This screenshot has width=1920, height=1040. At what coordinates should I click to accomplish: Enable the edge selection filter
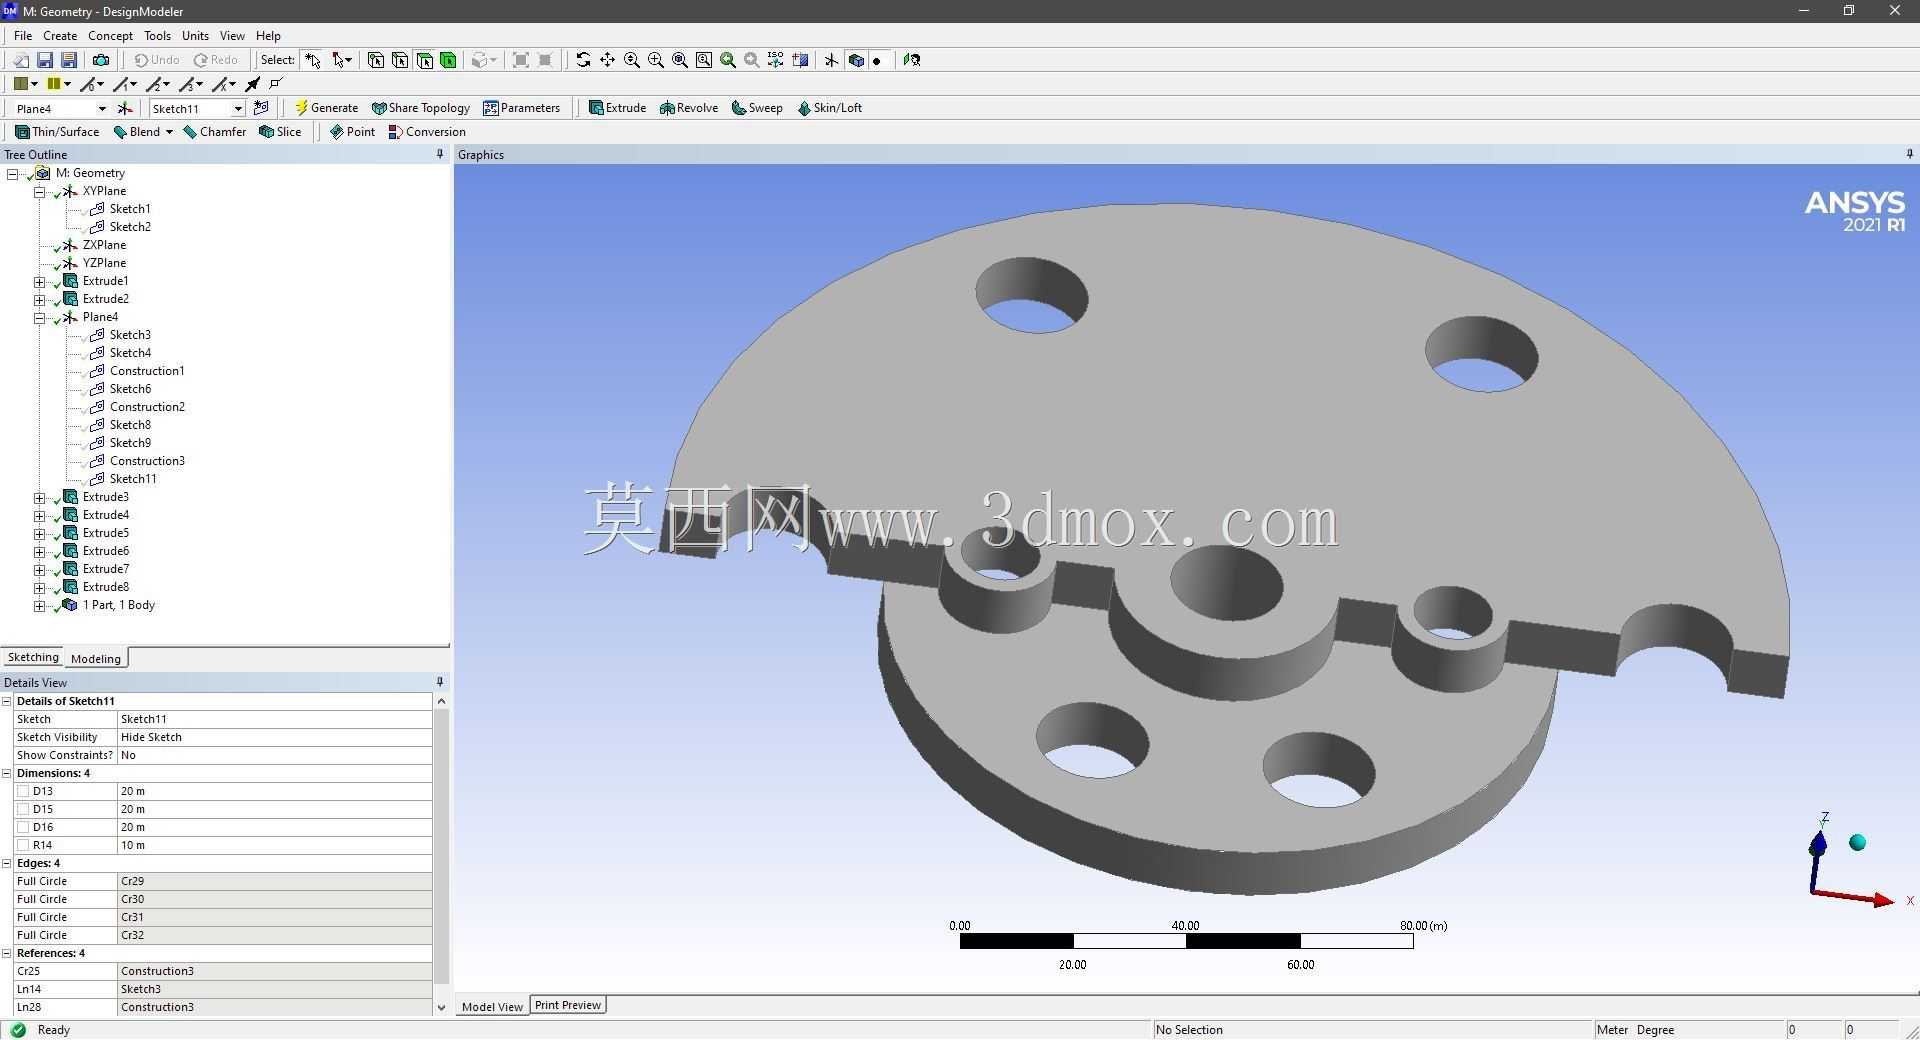click(x=400, y=60)
